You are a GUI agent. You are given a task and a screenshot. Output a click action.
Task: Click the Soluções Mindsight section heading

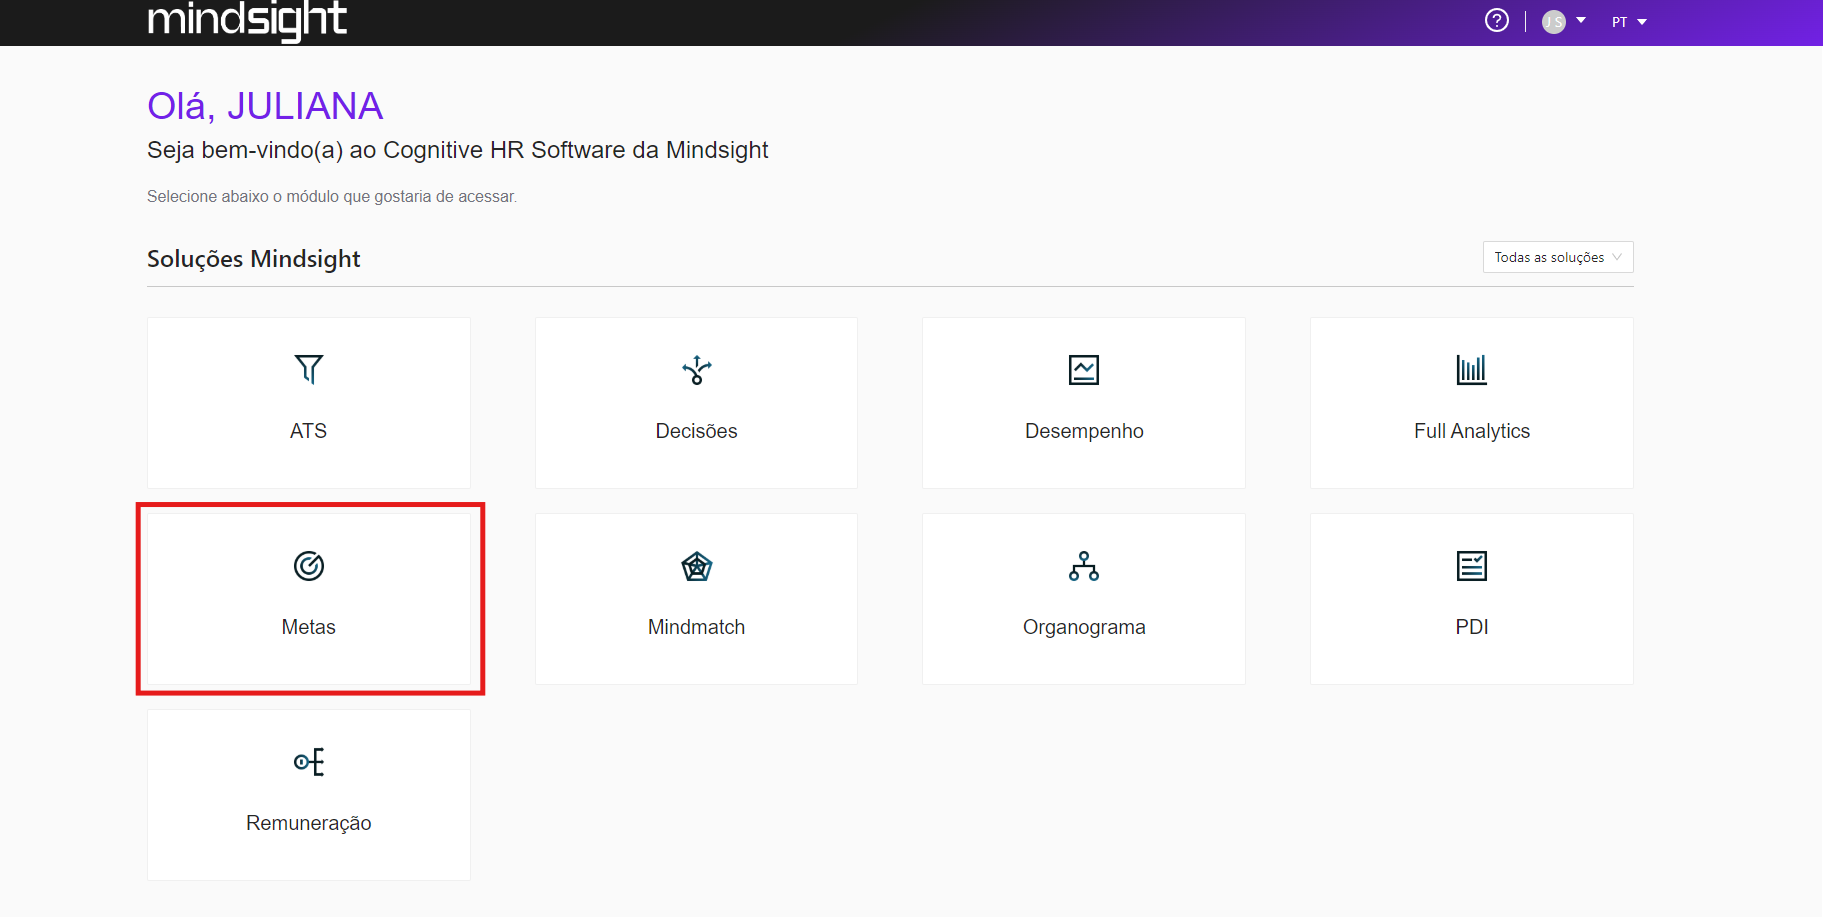(x=253, y=259)
